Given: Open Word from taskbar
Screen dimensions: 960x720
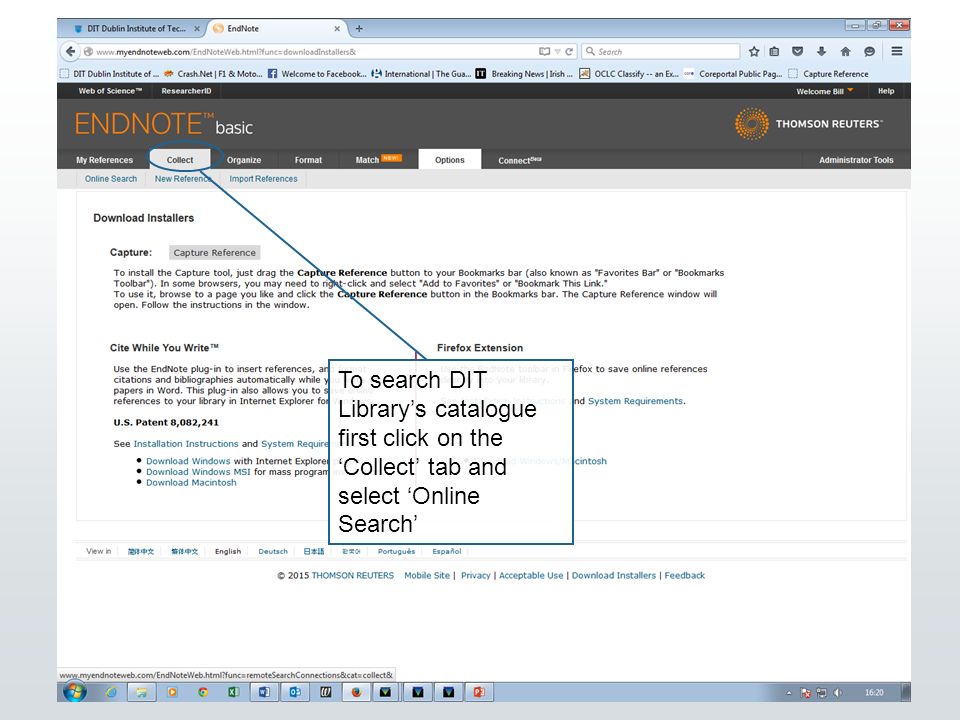Looking at the screenshot, I should [x=264, y=692].
